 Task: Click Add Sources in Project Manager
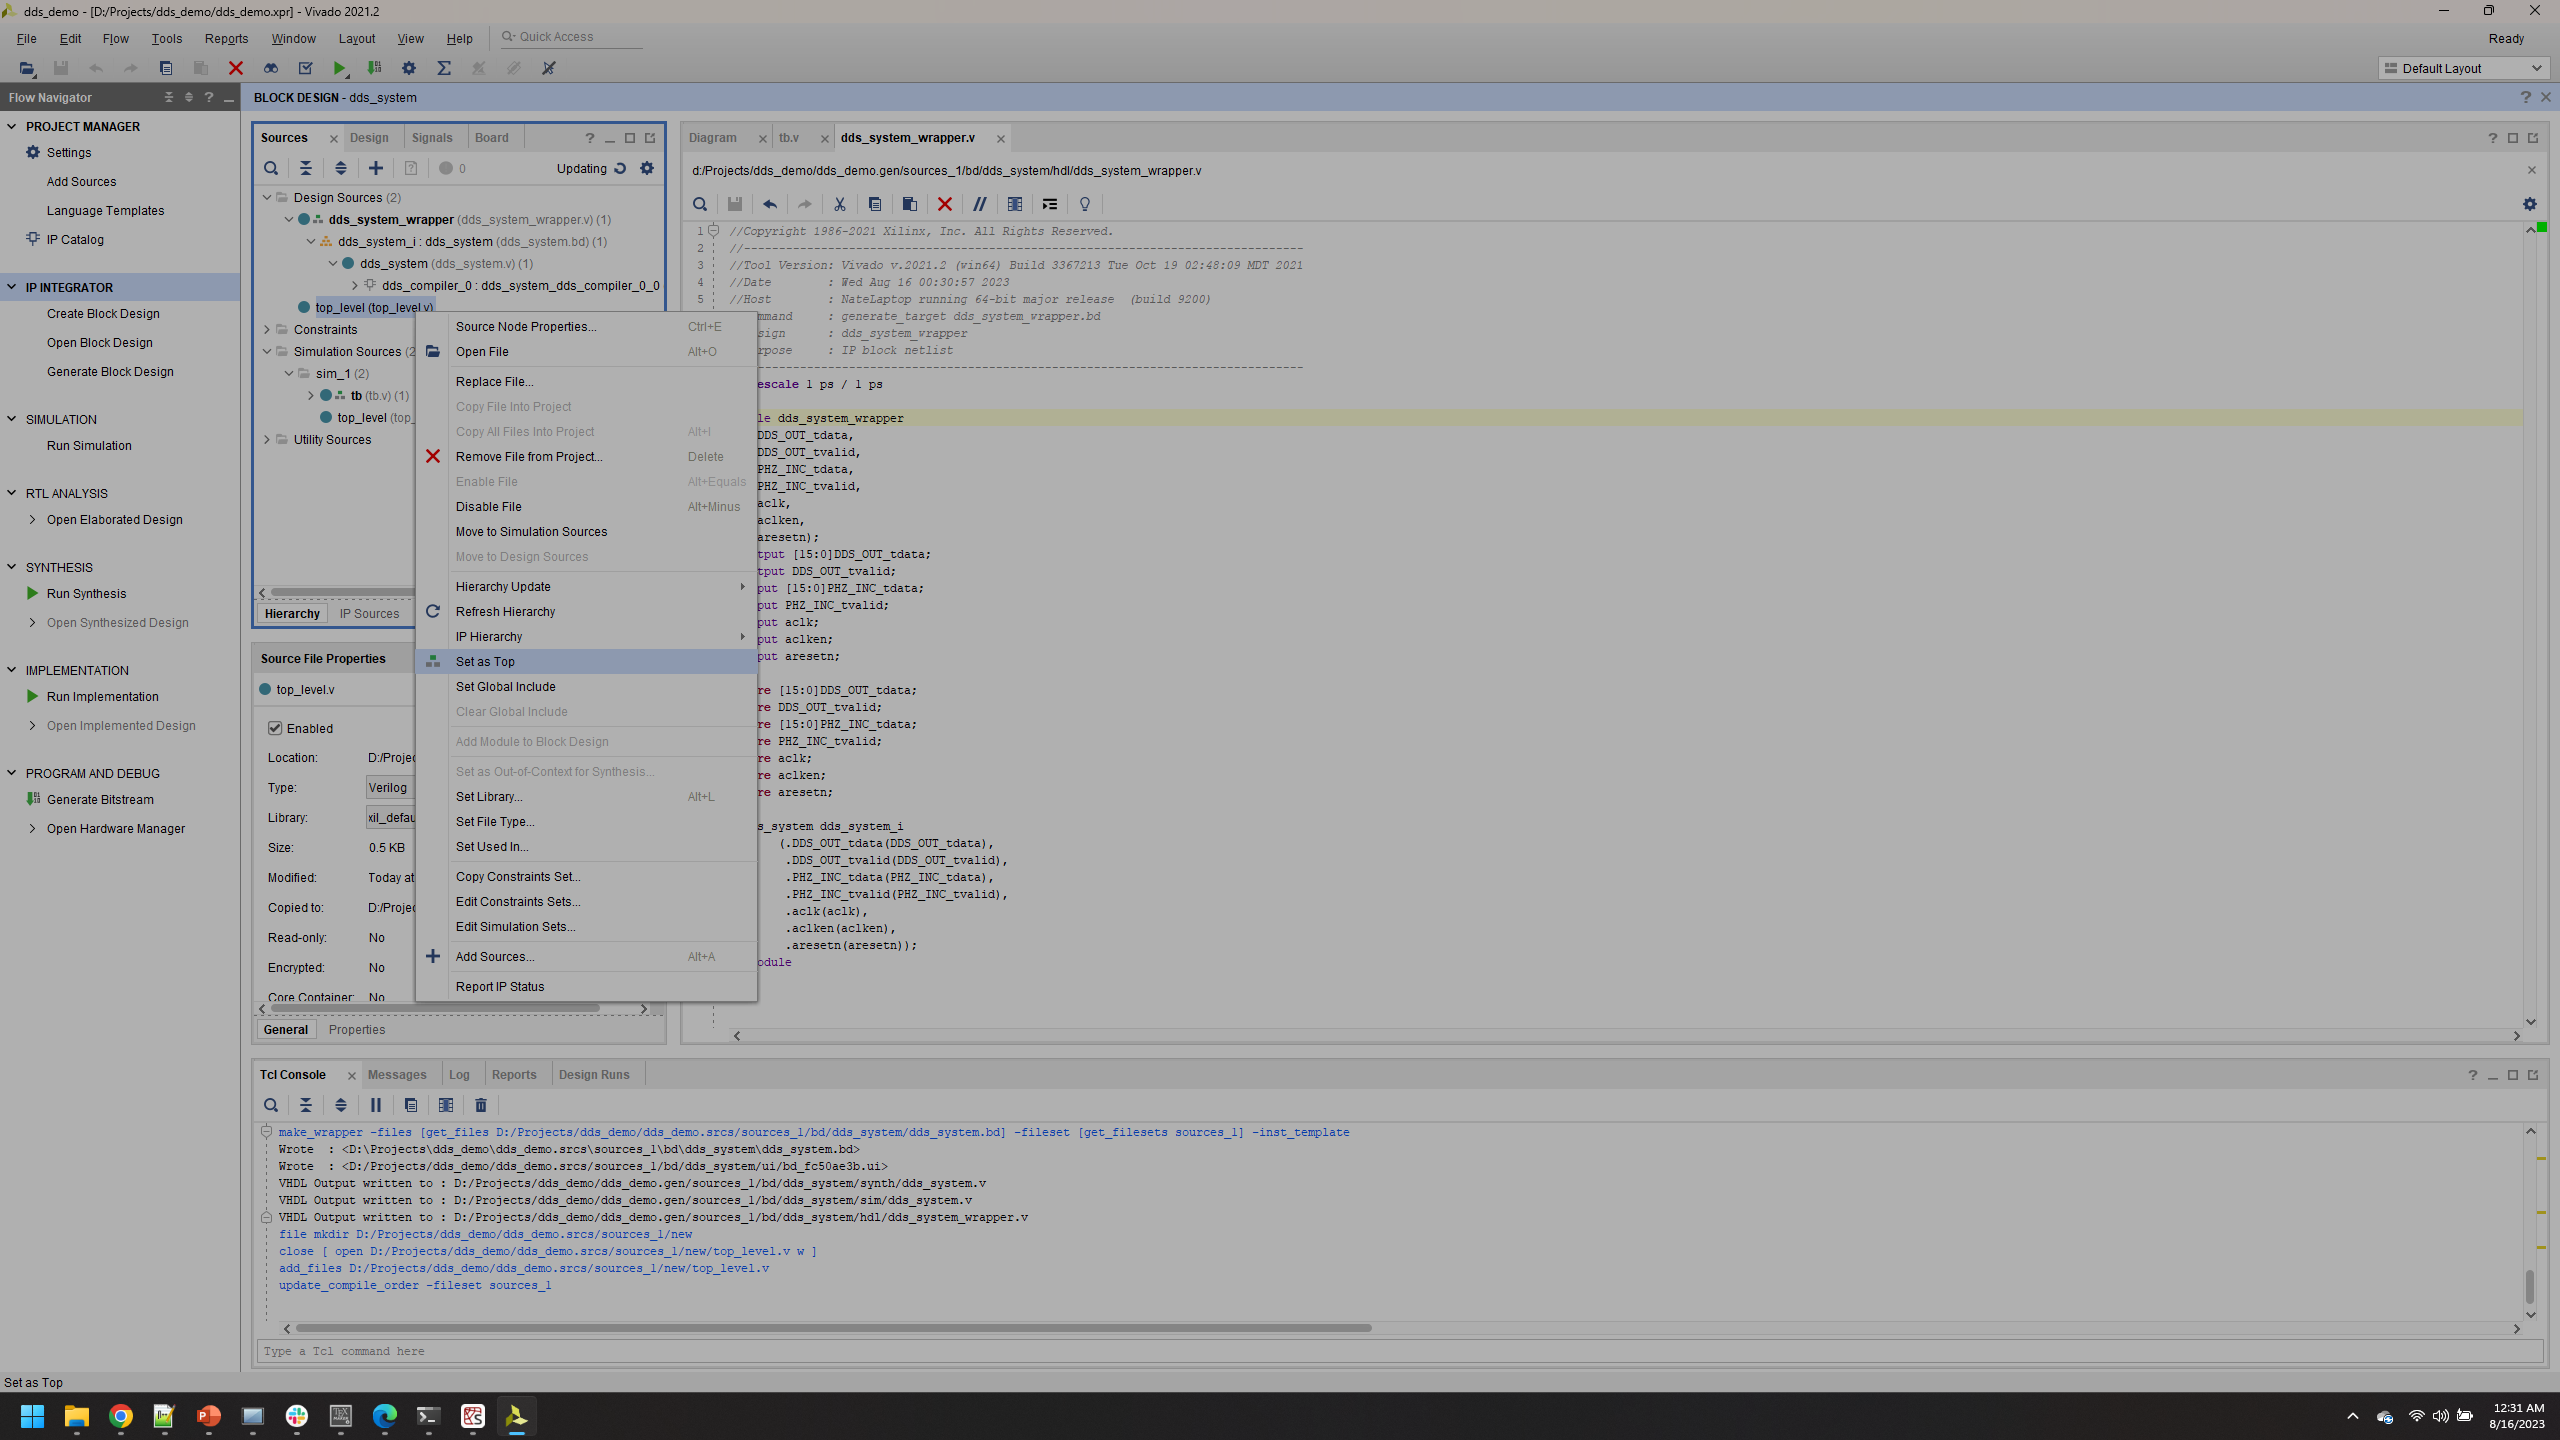pyautogui.click(x=81, y=182)
